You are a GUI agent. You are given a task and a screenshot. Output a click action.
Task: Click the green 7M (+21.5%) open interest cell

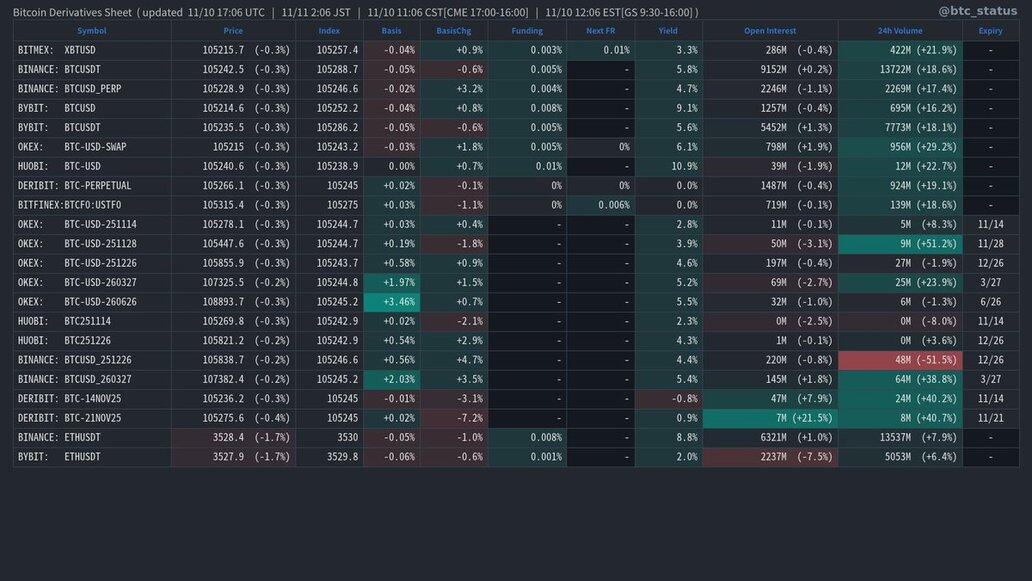770,418
